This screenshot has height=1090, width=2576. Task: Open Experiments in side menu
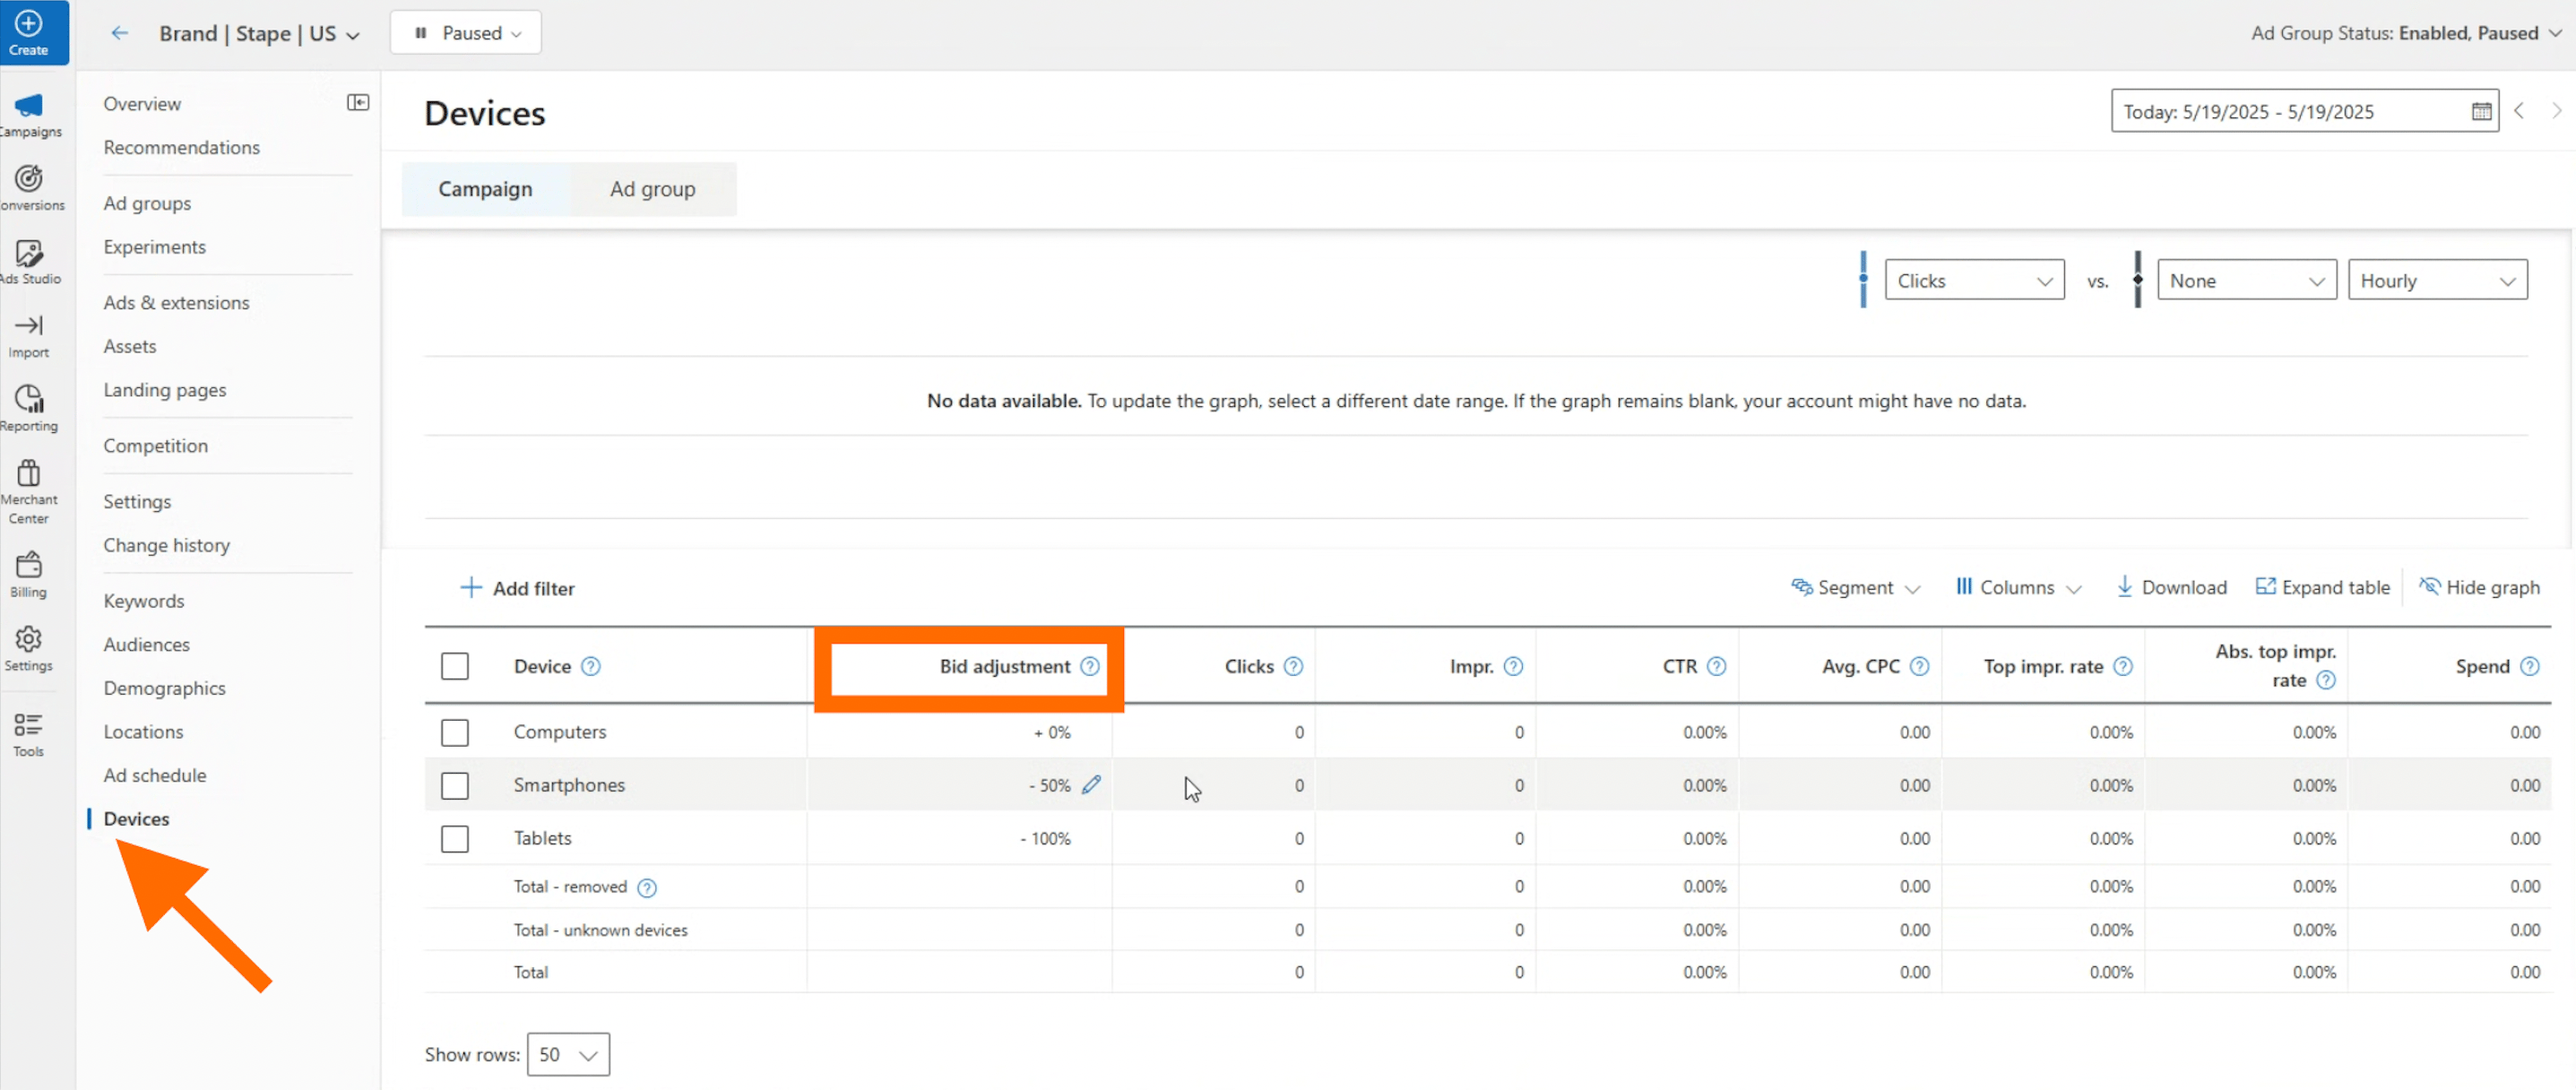pyautogui.click(x=154, y=247)
